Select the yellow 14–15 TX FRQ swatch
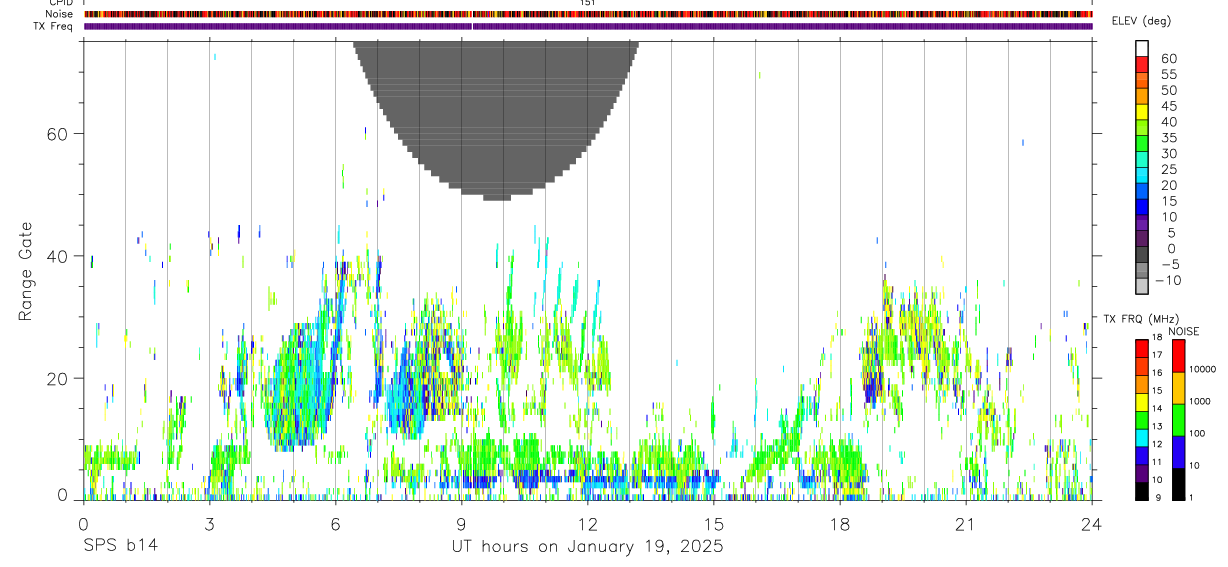This screenshot has height=567, width=1228. 1142,402
